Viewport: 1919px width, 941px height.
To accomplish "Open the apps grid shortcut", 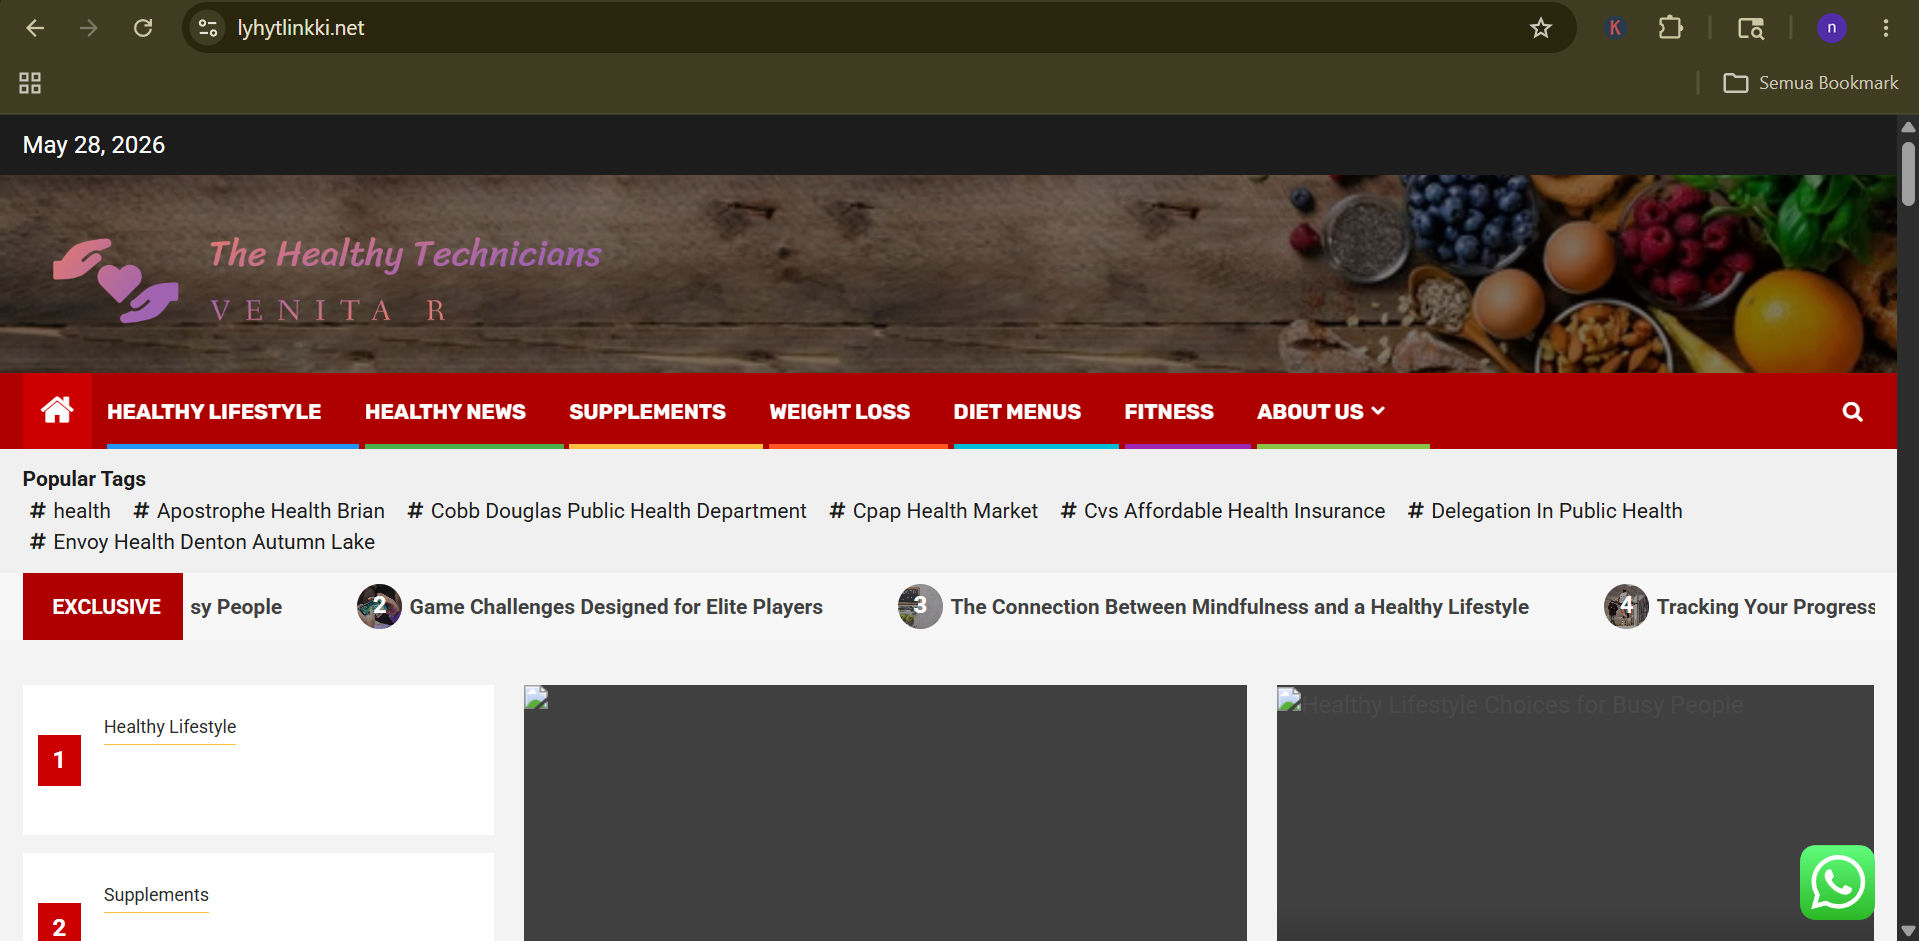I will pos(30,83).
